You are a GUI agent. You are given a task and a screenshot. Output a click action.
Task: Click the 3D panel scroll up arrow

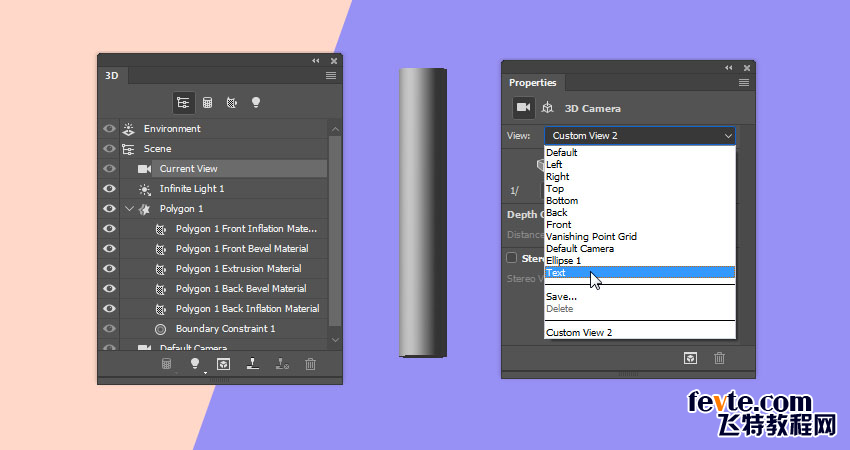point(335,129)
